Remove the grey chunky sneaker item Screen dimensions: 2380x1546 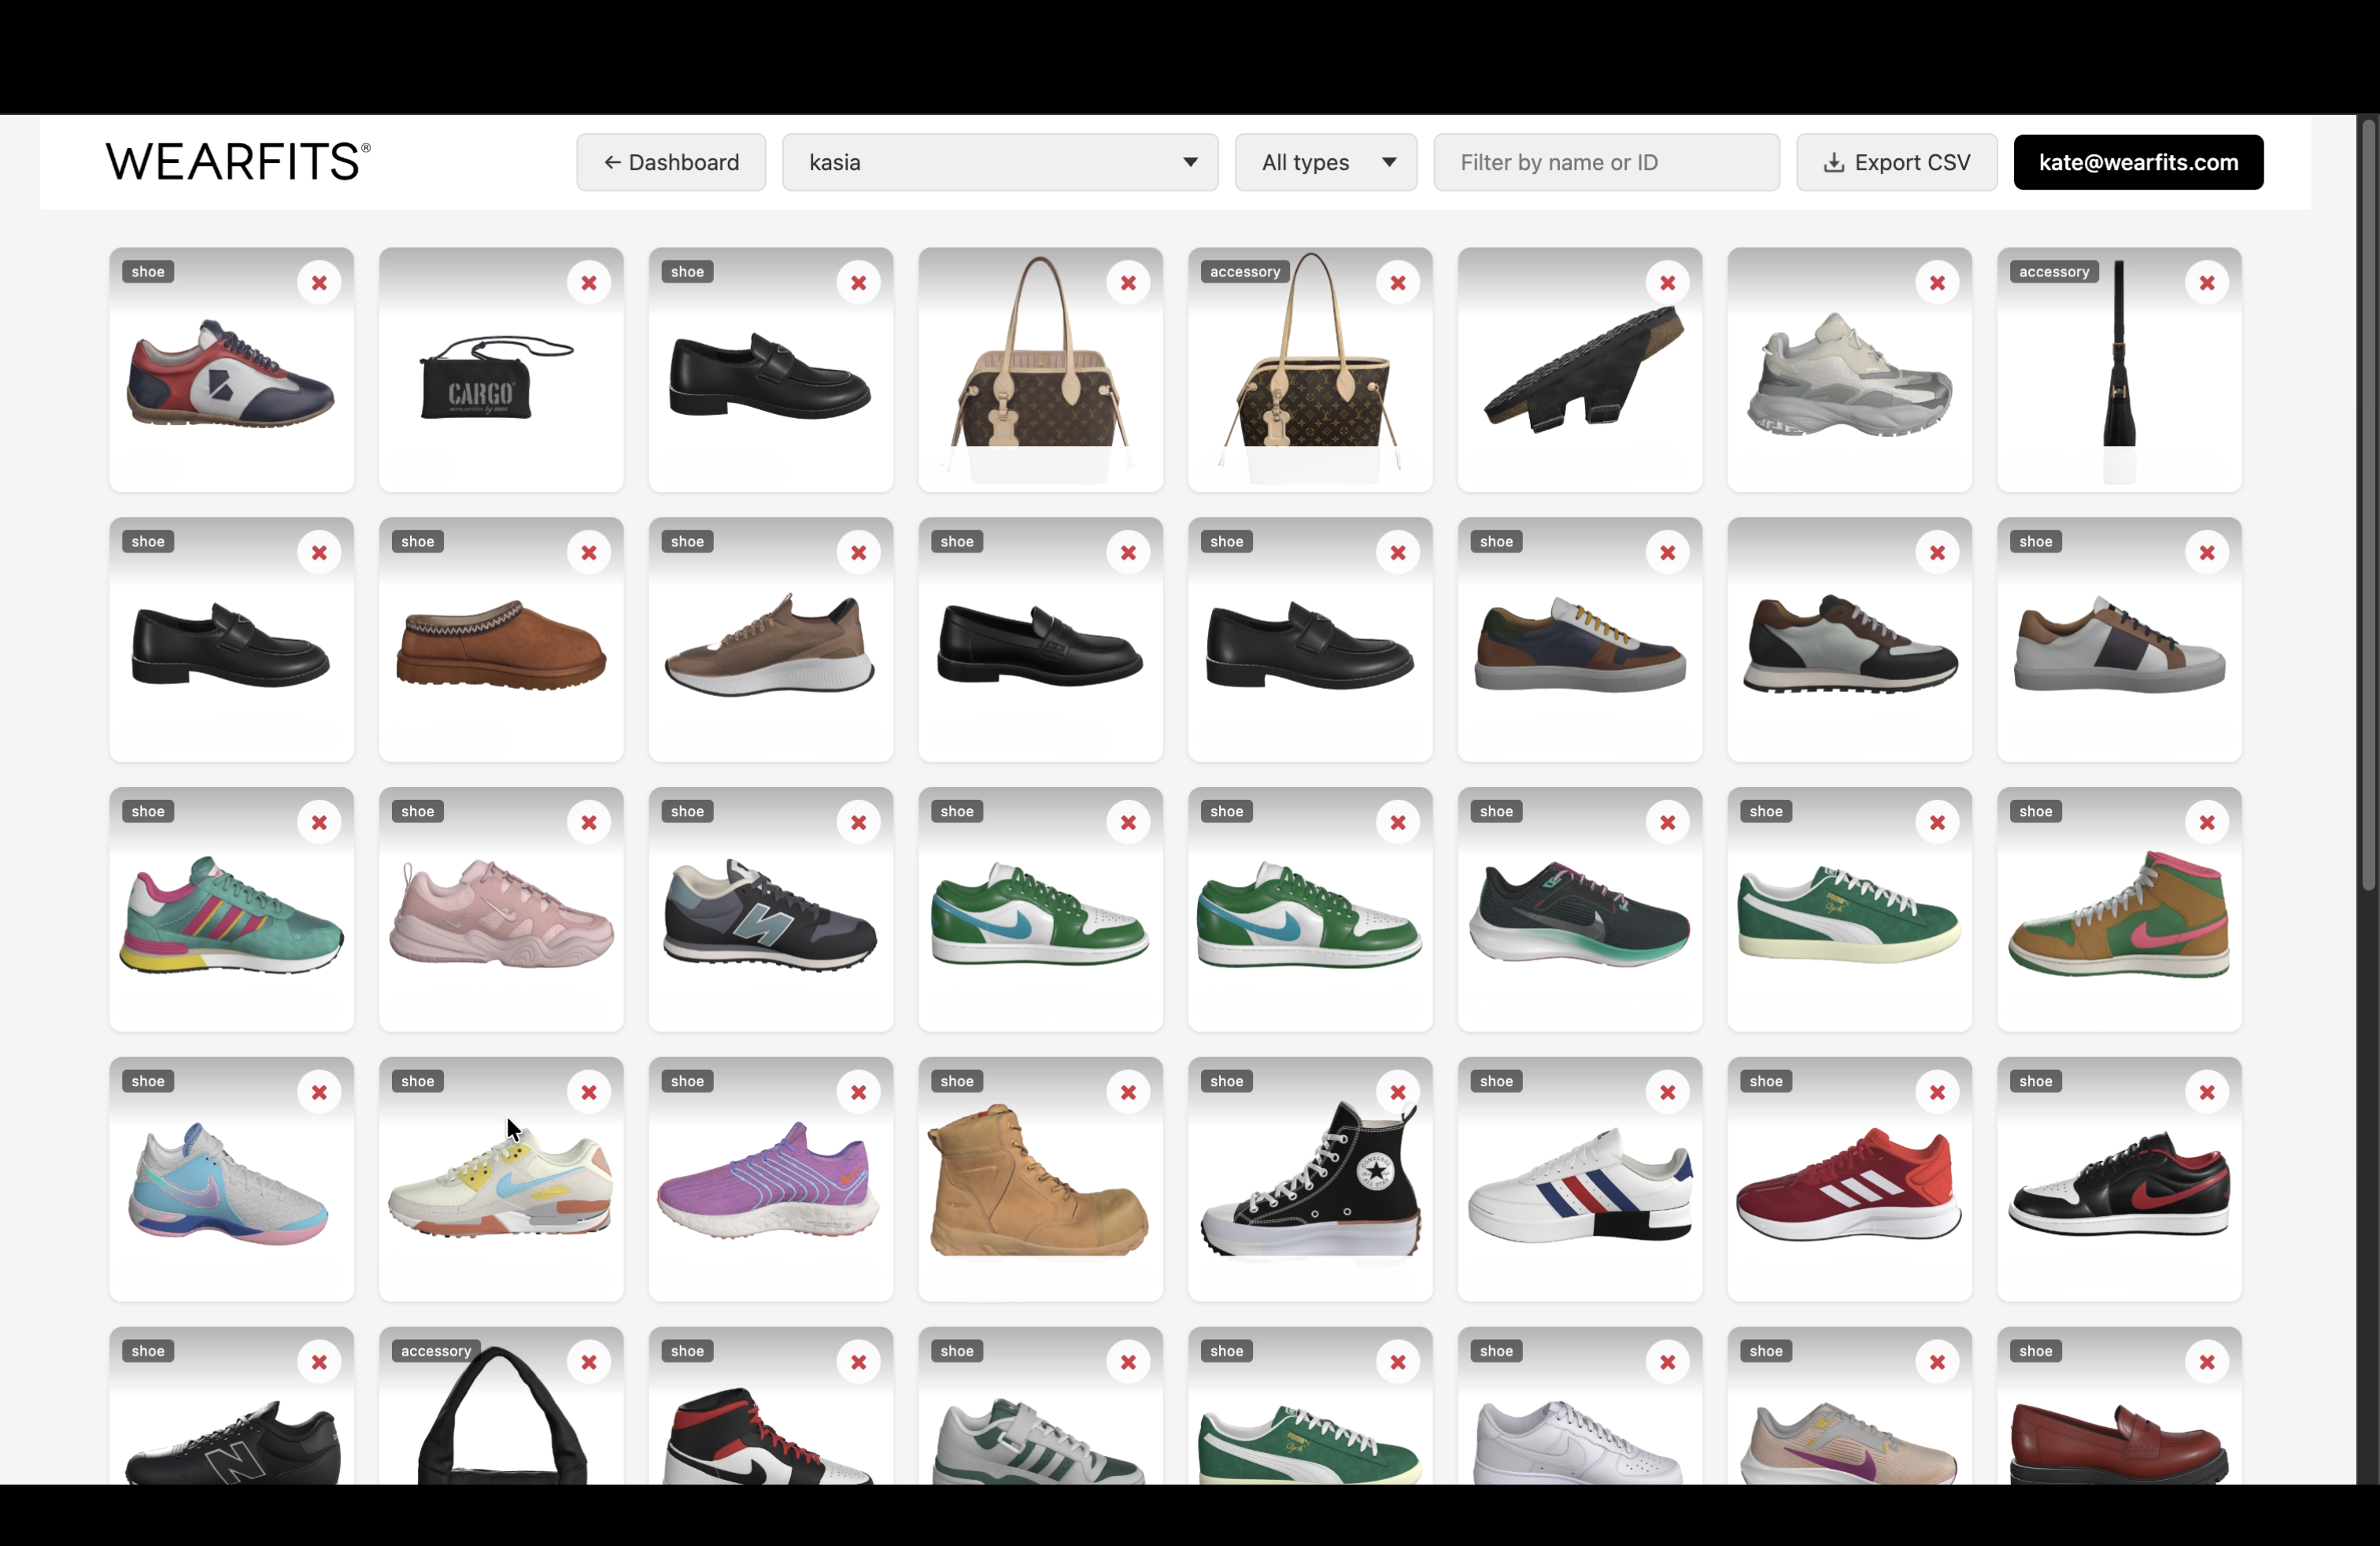pos(1937,283)
